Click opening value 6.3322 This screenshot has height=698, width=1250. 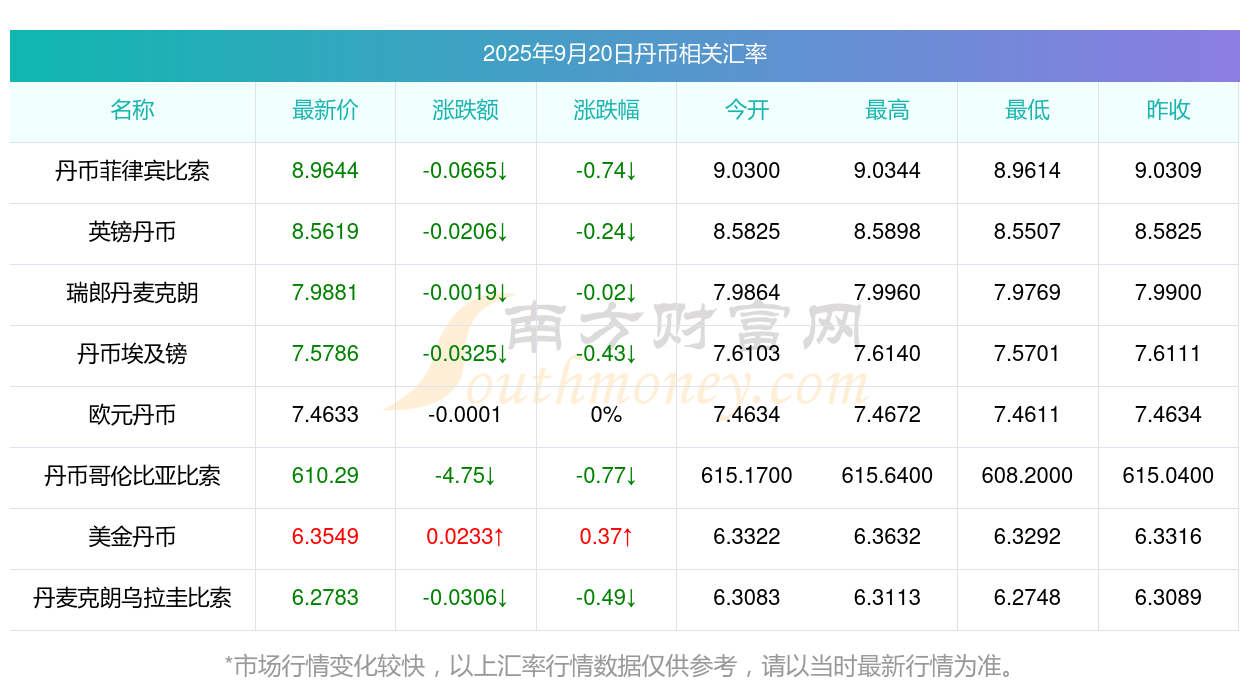tap(747, 537)
